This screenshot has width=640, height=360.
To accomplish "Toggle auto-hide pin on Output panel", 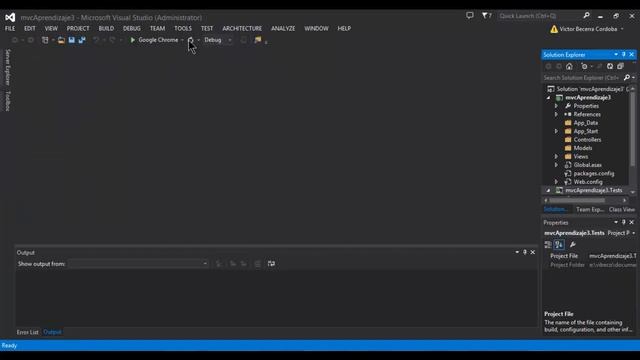I will [x=525, y=252].
